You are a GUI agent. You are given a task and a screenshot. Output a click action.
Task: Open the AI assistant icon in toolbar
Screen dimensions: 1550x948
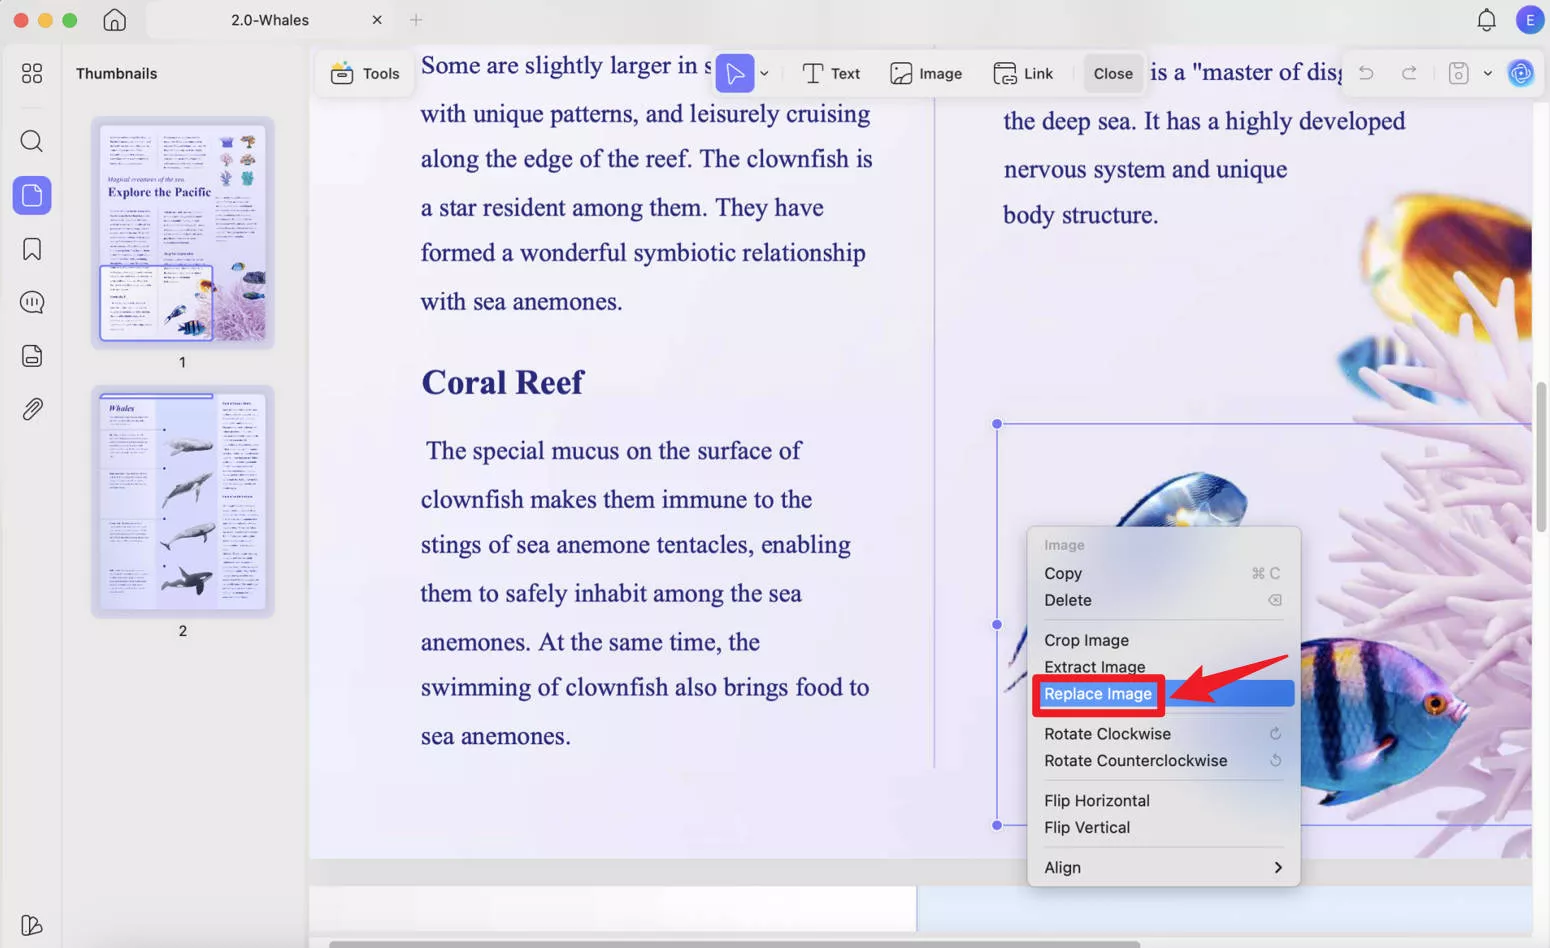point(1520,73)
